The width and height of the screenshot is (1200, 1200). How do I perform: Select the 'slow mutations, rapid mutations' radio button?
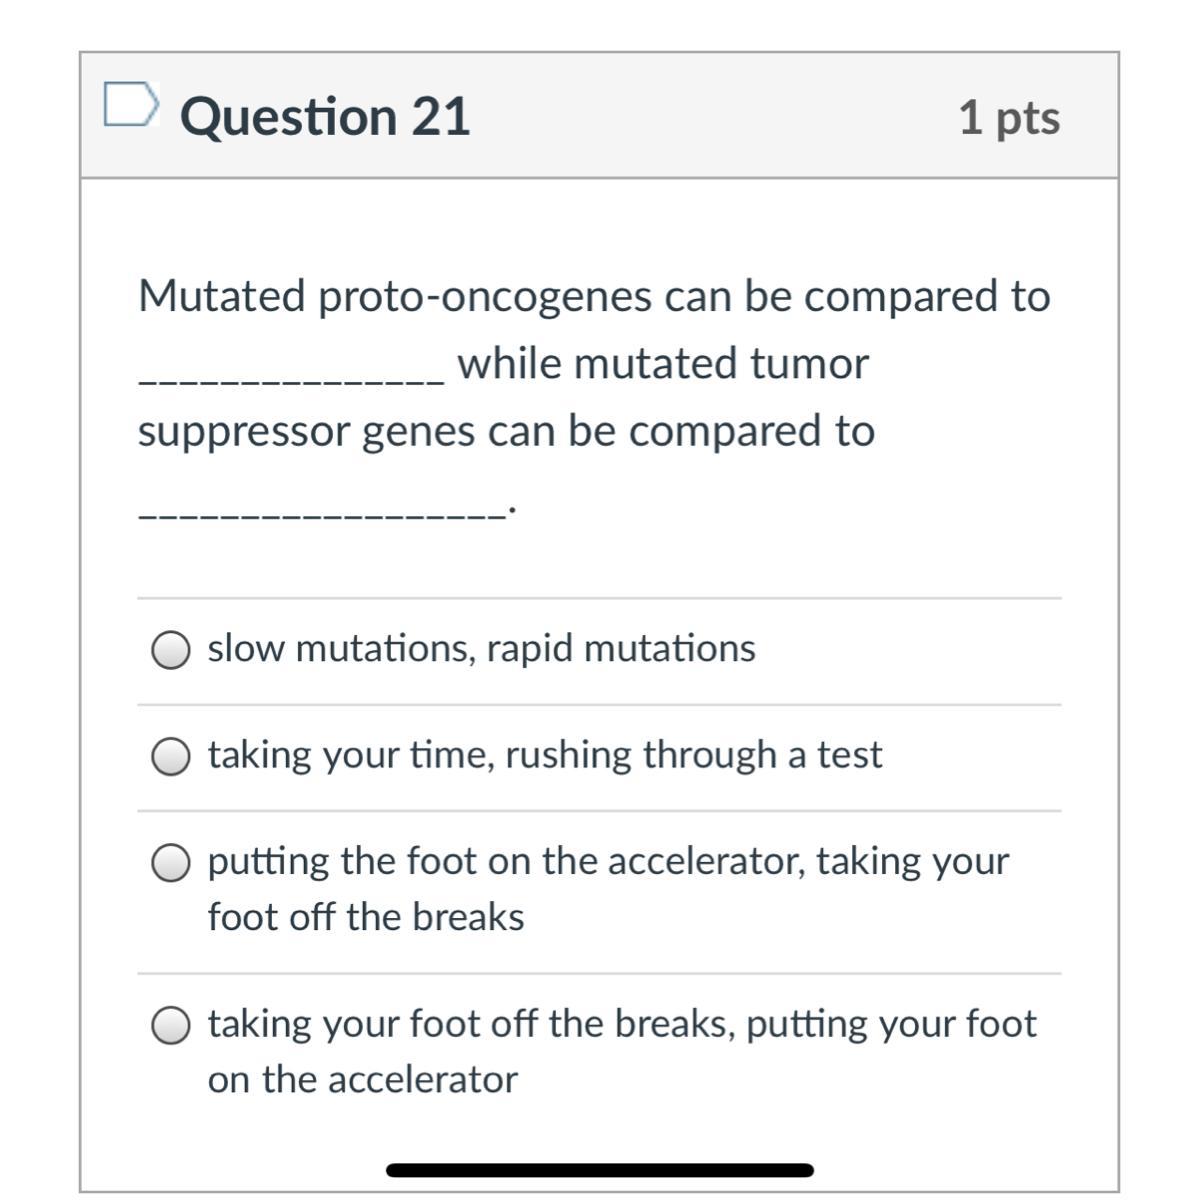point(171,650)
